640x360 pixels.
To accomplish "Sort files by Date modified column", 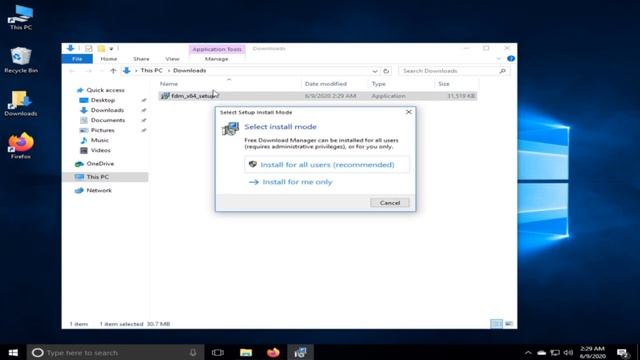I will click(325, 84).
